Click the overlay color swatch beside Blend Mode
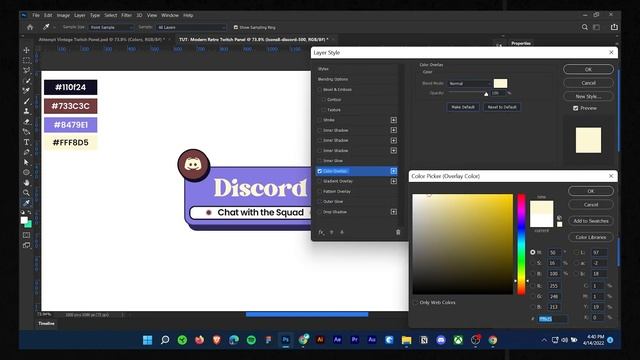The width and height of the screenshot is (640, 360). tap(500, 83)
